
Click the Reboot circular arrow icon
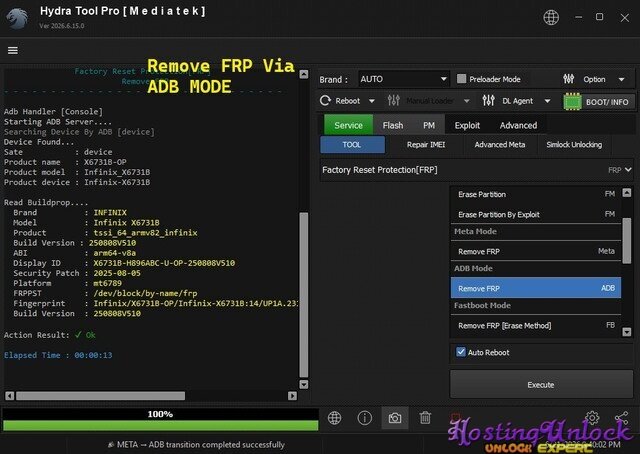point(325,100)
